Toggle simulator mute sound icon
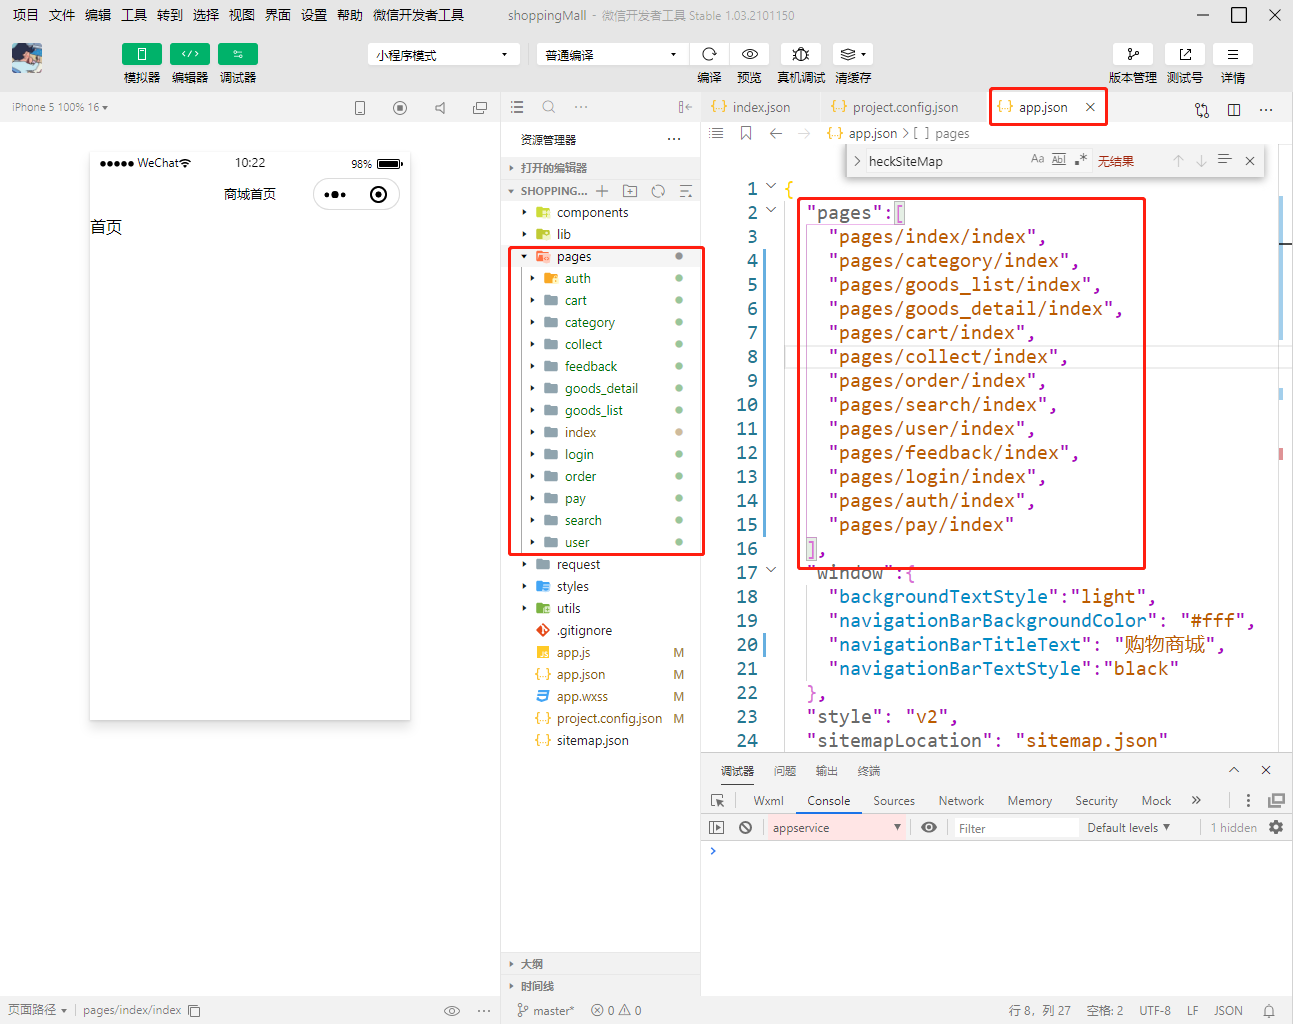Image resolution: width=1293 pixels, height=1024 pixels. [x=440, y=108]
